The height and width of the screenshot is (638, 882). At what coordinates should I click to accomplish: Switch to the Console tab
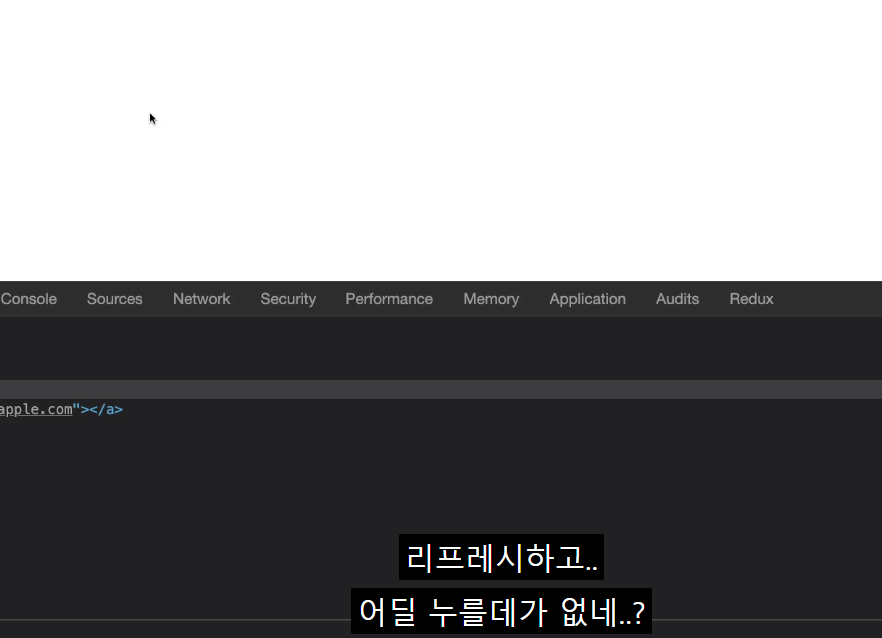coord(29,299)
